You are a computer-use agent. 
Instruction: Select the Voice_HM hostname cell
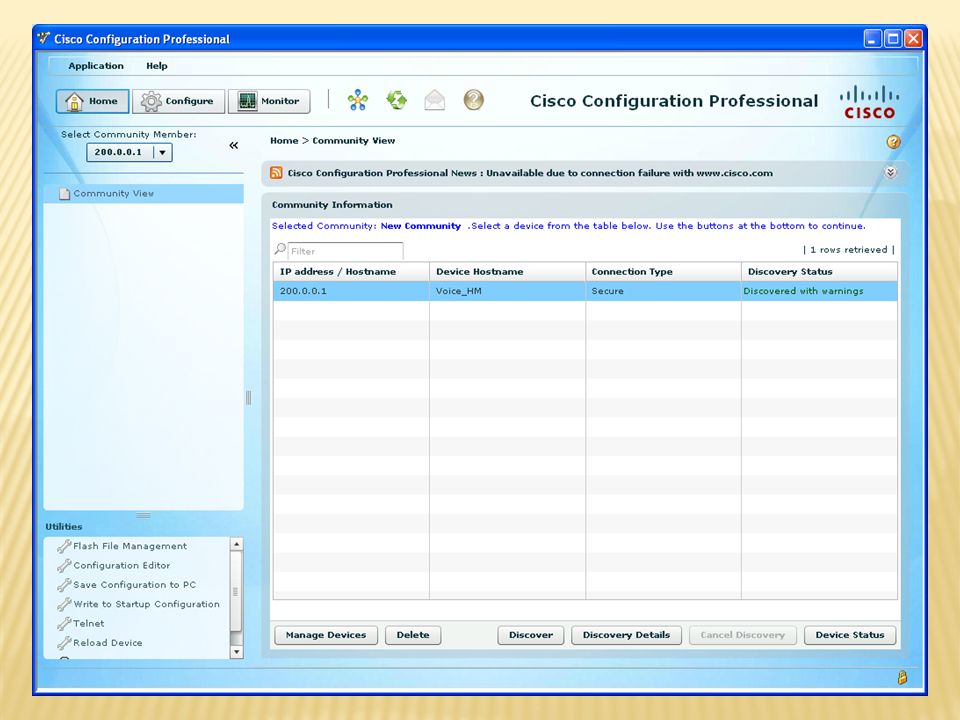coord(508,291)
